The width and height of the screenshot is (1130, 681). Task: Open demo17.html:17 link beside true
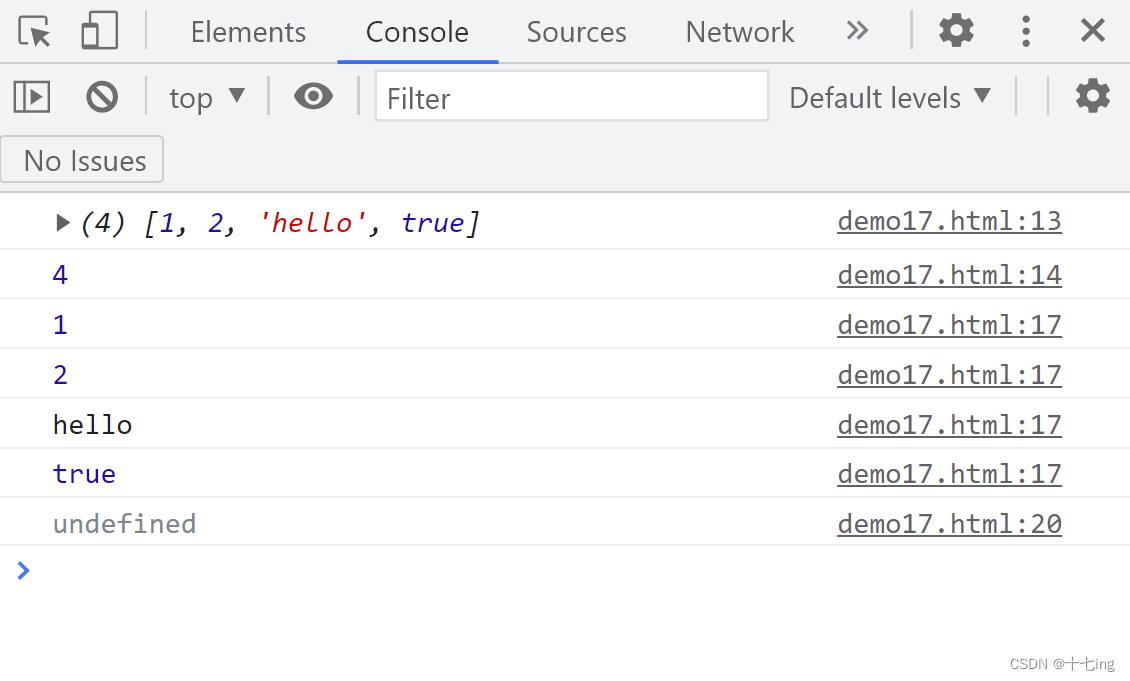pyautogui.click(x=949, y=474)
